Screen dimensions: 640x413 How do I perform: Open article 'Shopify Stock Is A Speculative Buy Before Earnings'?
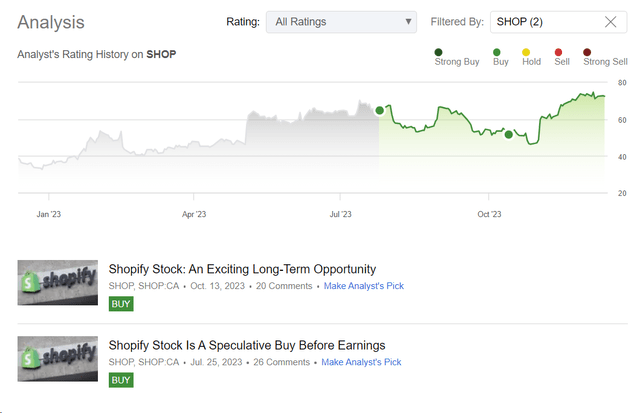coord(247,346)
